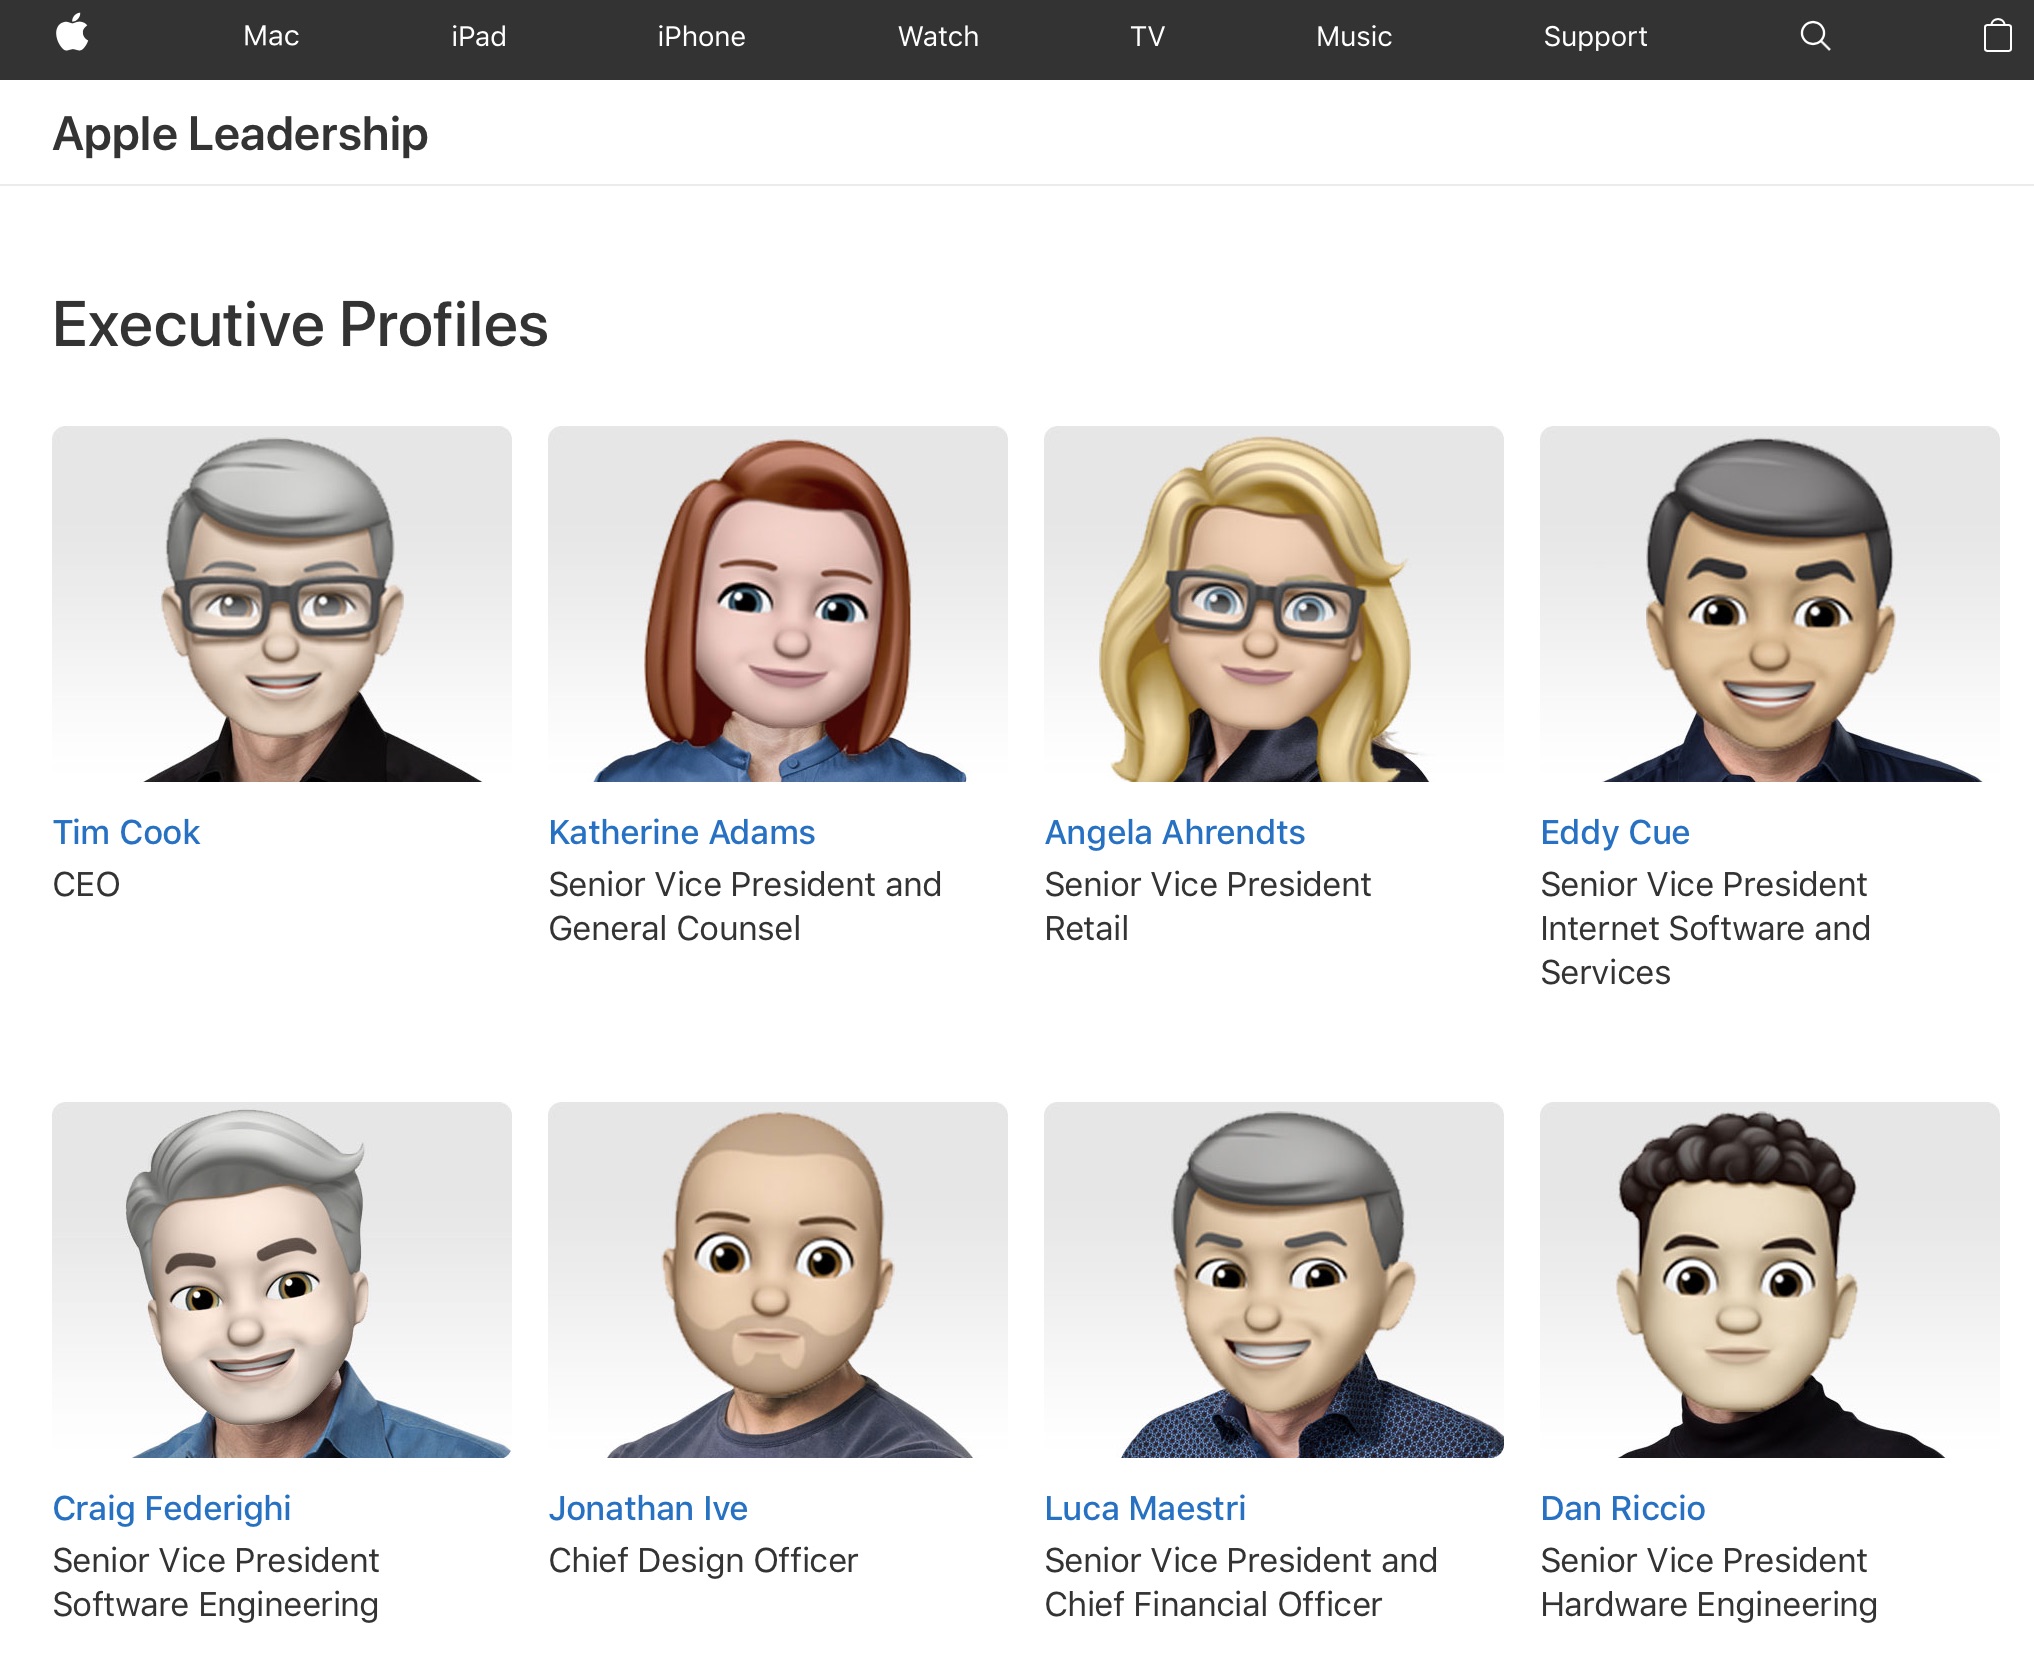Navigate to the TV section
The image size is (2034, 1656).
[1147, 36]
